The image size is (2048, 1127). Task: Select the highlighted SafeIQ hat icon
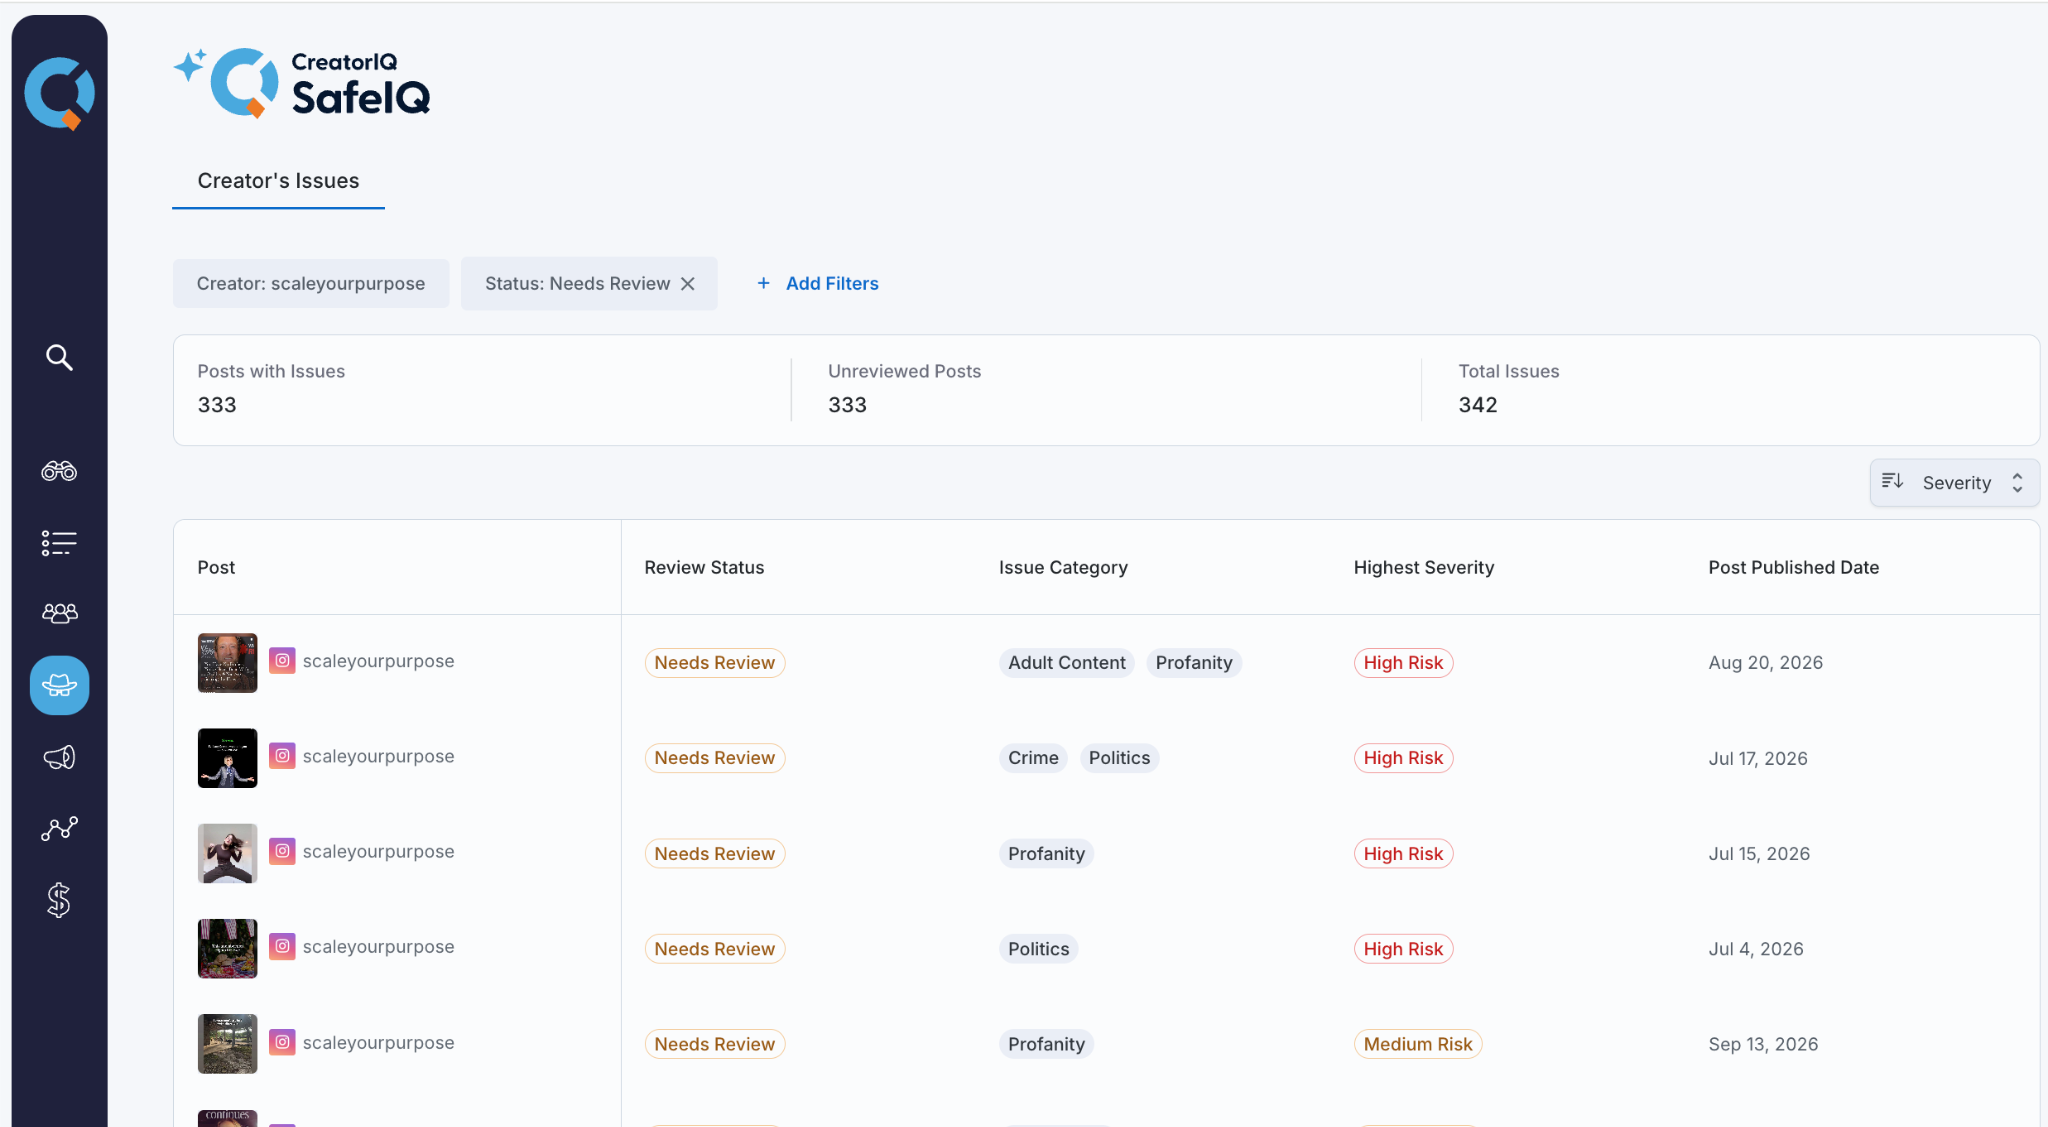[x=59, y=685]
